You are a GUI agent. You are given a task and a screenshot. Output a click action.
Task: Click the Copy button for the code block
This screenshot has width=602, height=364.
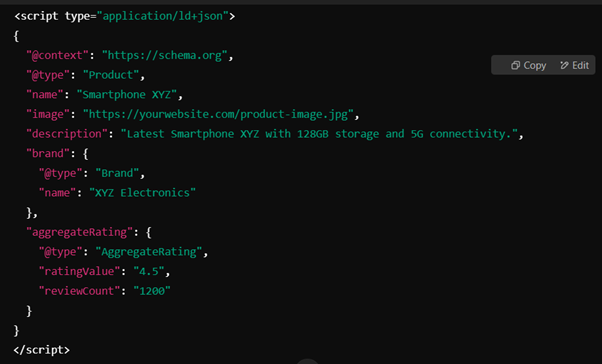coord(528,65)
